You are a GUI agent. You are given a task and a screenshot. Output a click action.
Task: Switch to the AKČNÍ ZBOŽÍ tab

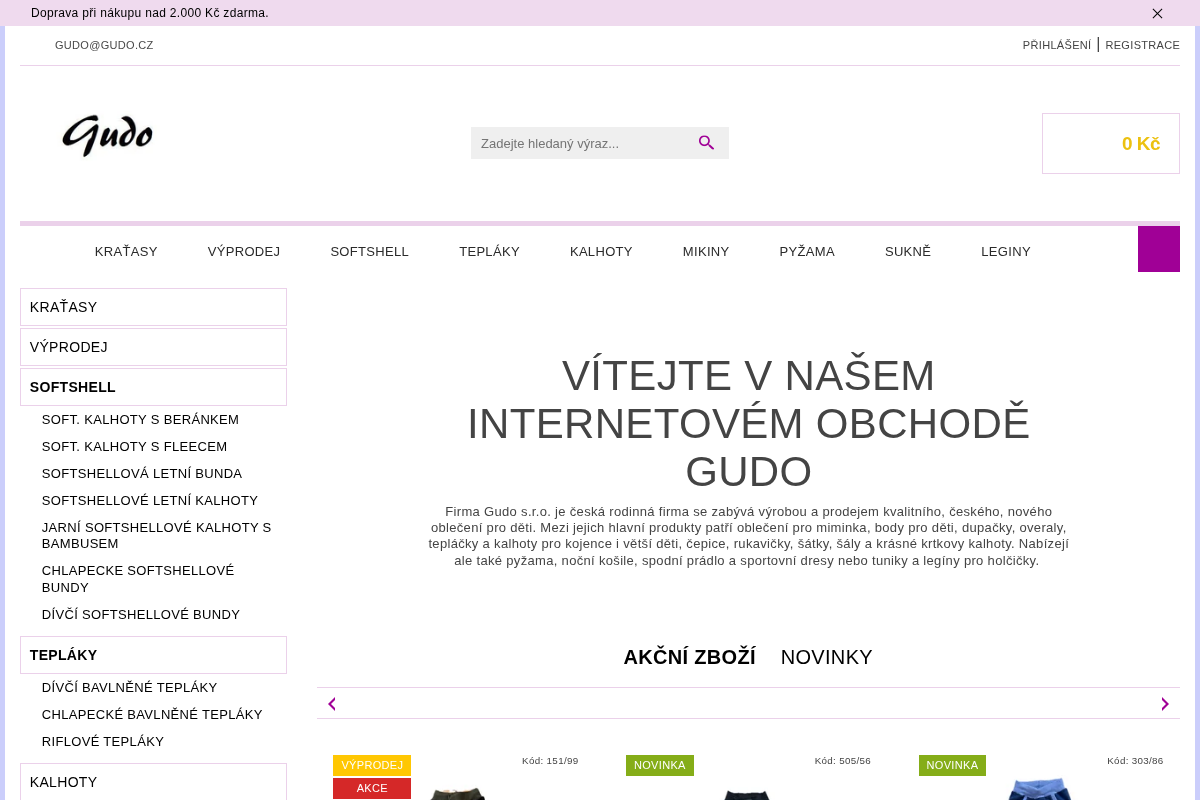pyautogui.click(x=690, y=657)
